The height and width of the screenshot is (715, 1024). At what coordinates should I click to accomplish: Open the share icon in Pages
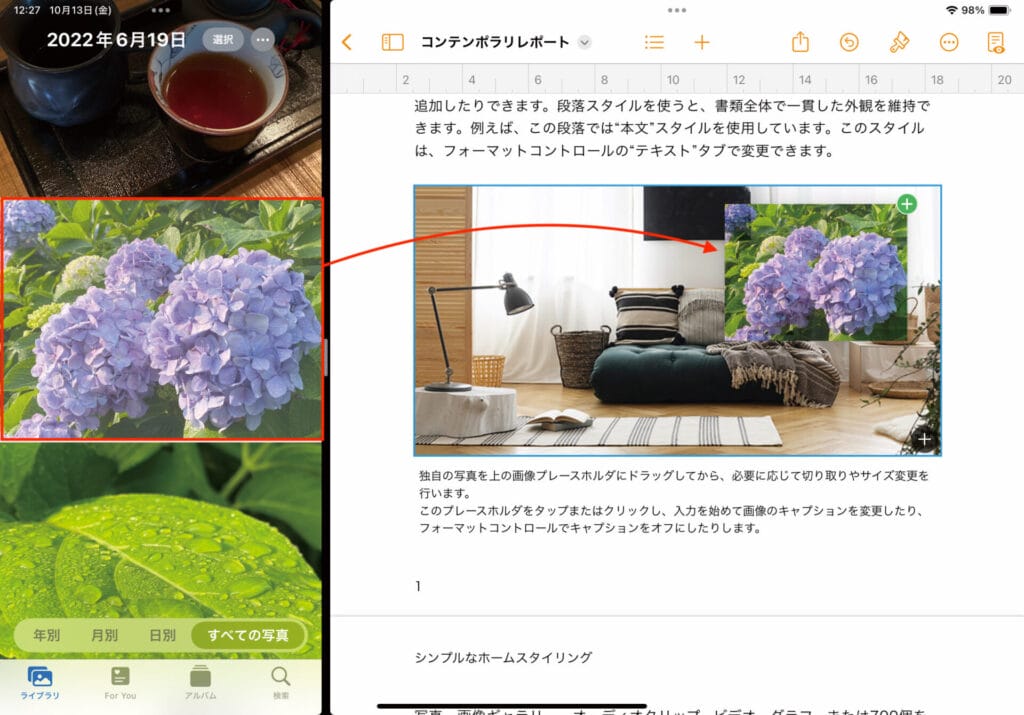(x=800, y=42)
